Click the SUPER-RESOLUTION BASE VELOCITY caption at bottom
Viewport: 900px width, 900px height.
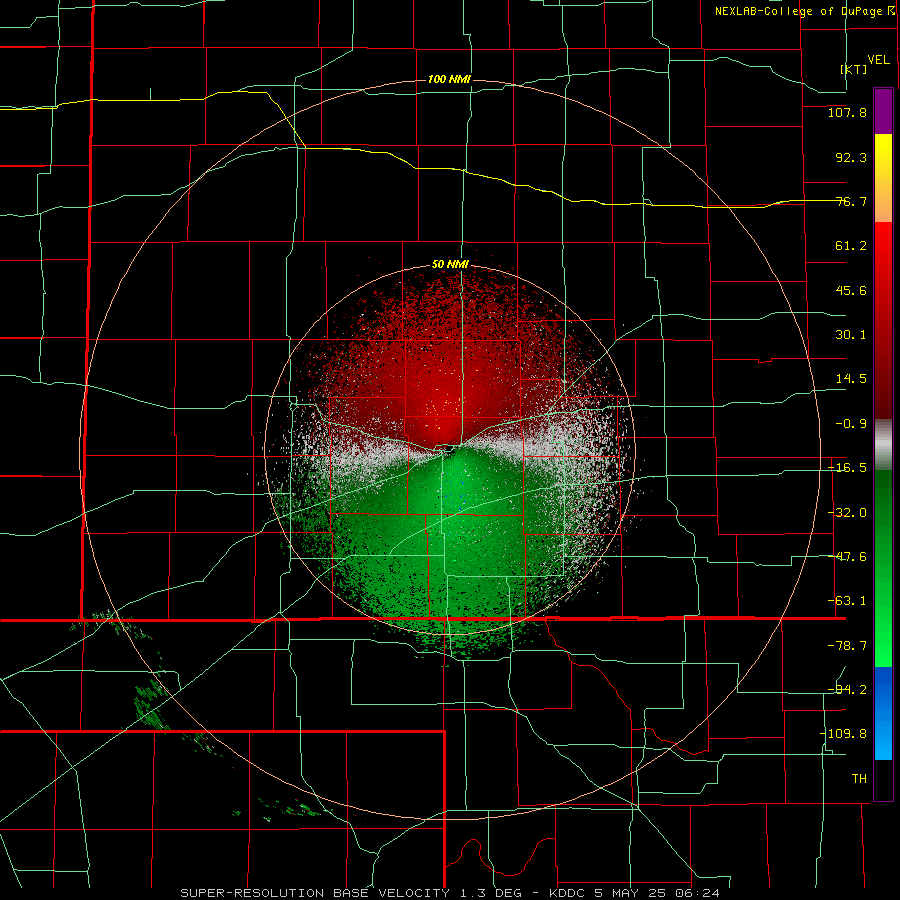click(x=449, y=893)
